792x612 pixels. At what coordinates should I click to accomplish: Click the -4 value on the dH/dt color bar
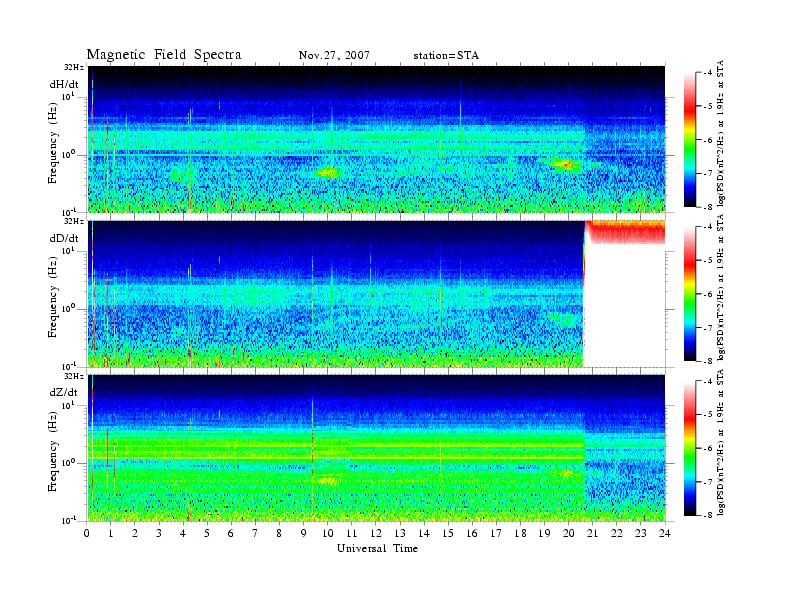click(709, 73)
